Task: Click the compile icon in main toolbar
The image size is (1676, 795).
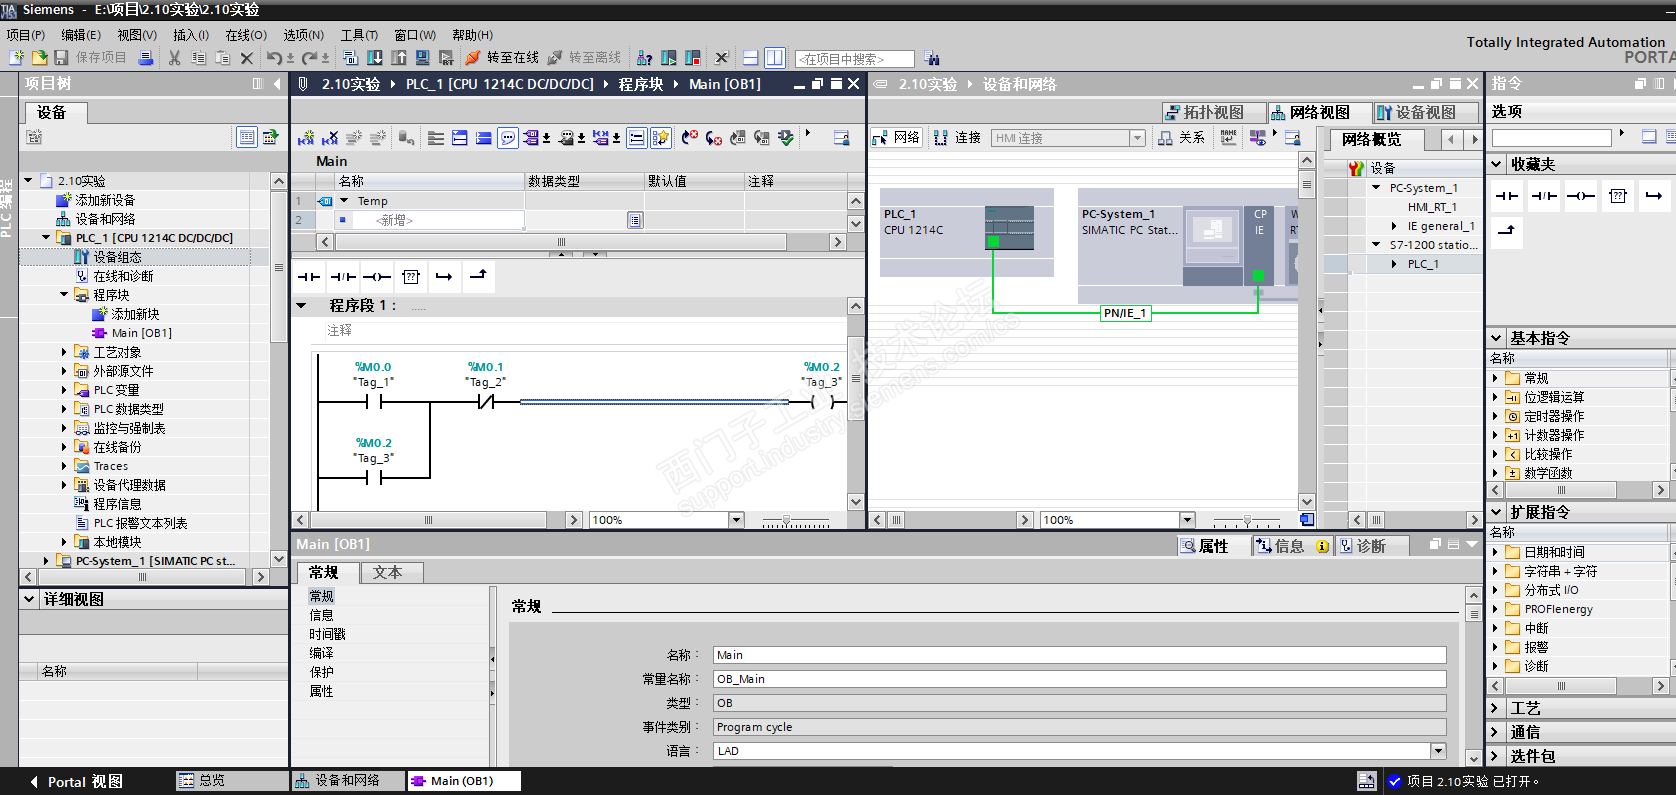Action: click(350, 58)
